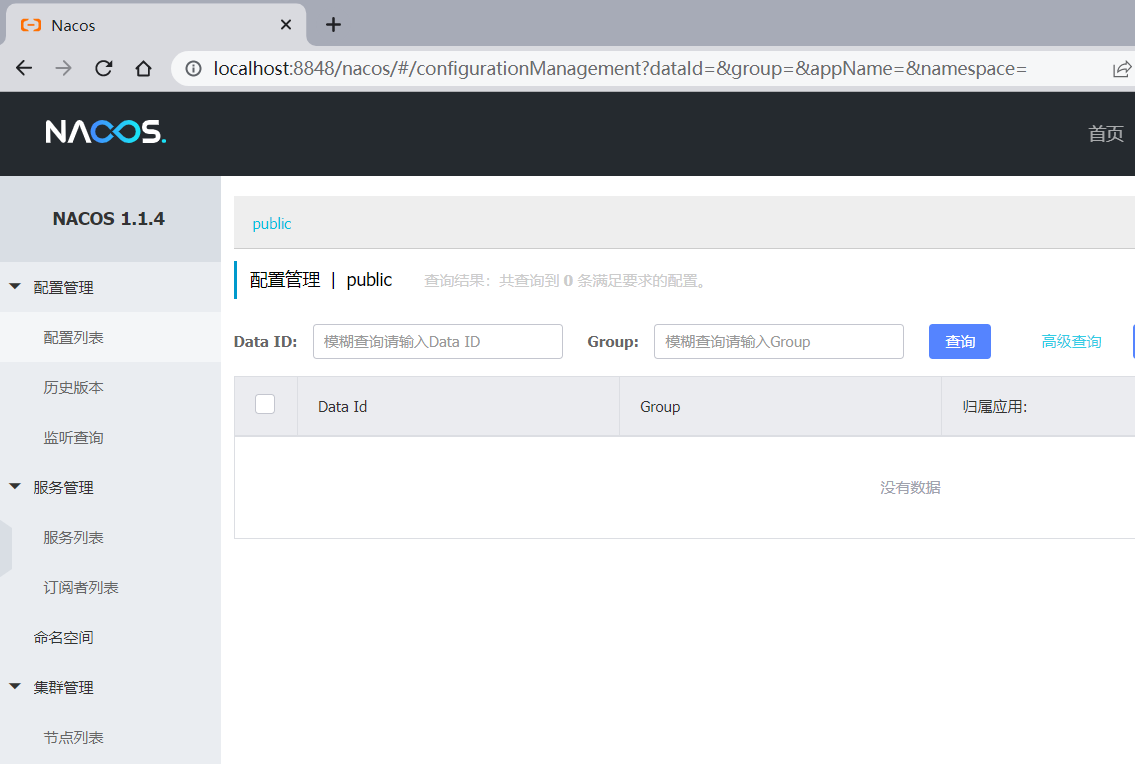Viewport: 1135px width, 764px height.
Task: Click the Nacos tab favicon
Action: 31,25
